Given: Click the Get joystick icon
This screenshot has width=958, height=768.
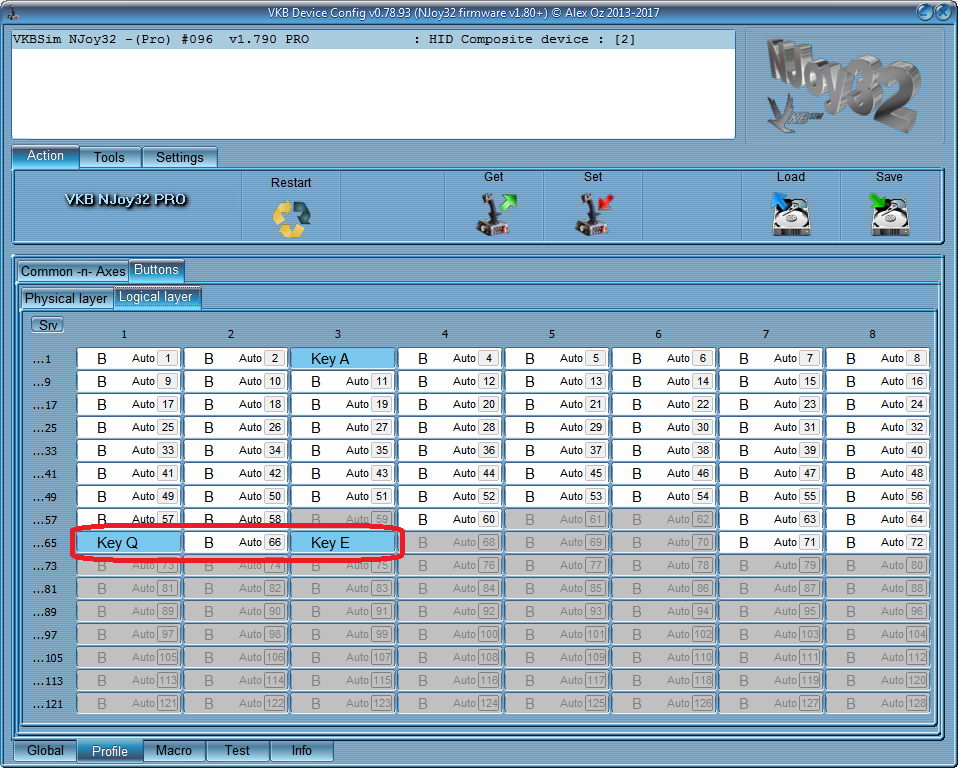Looking at the screenshot, I should point(494,214).
